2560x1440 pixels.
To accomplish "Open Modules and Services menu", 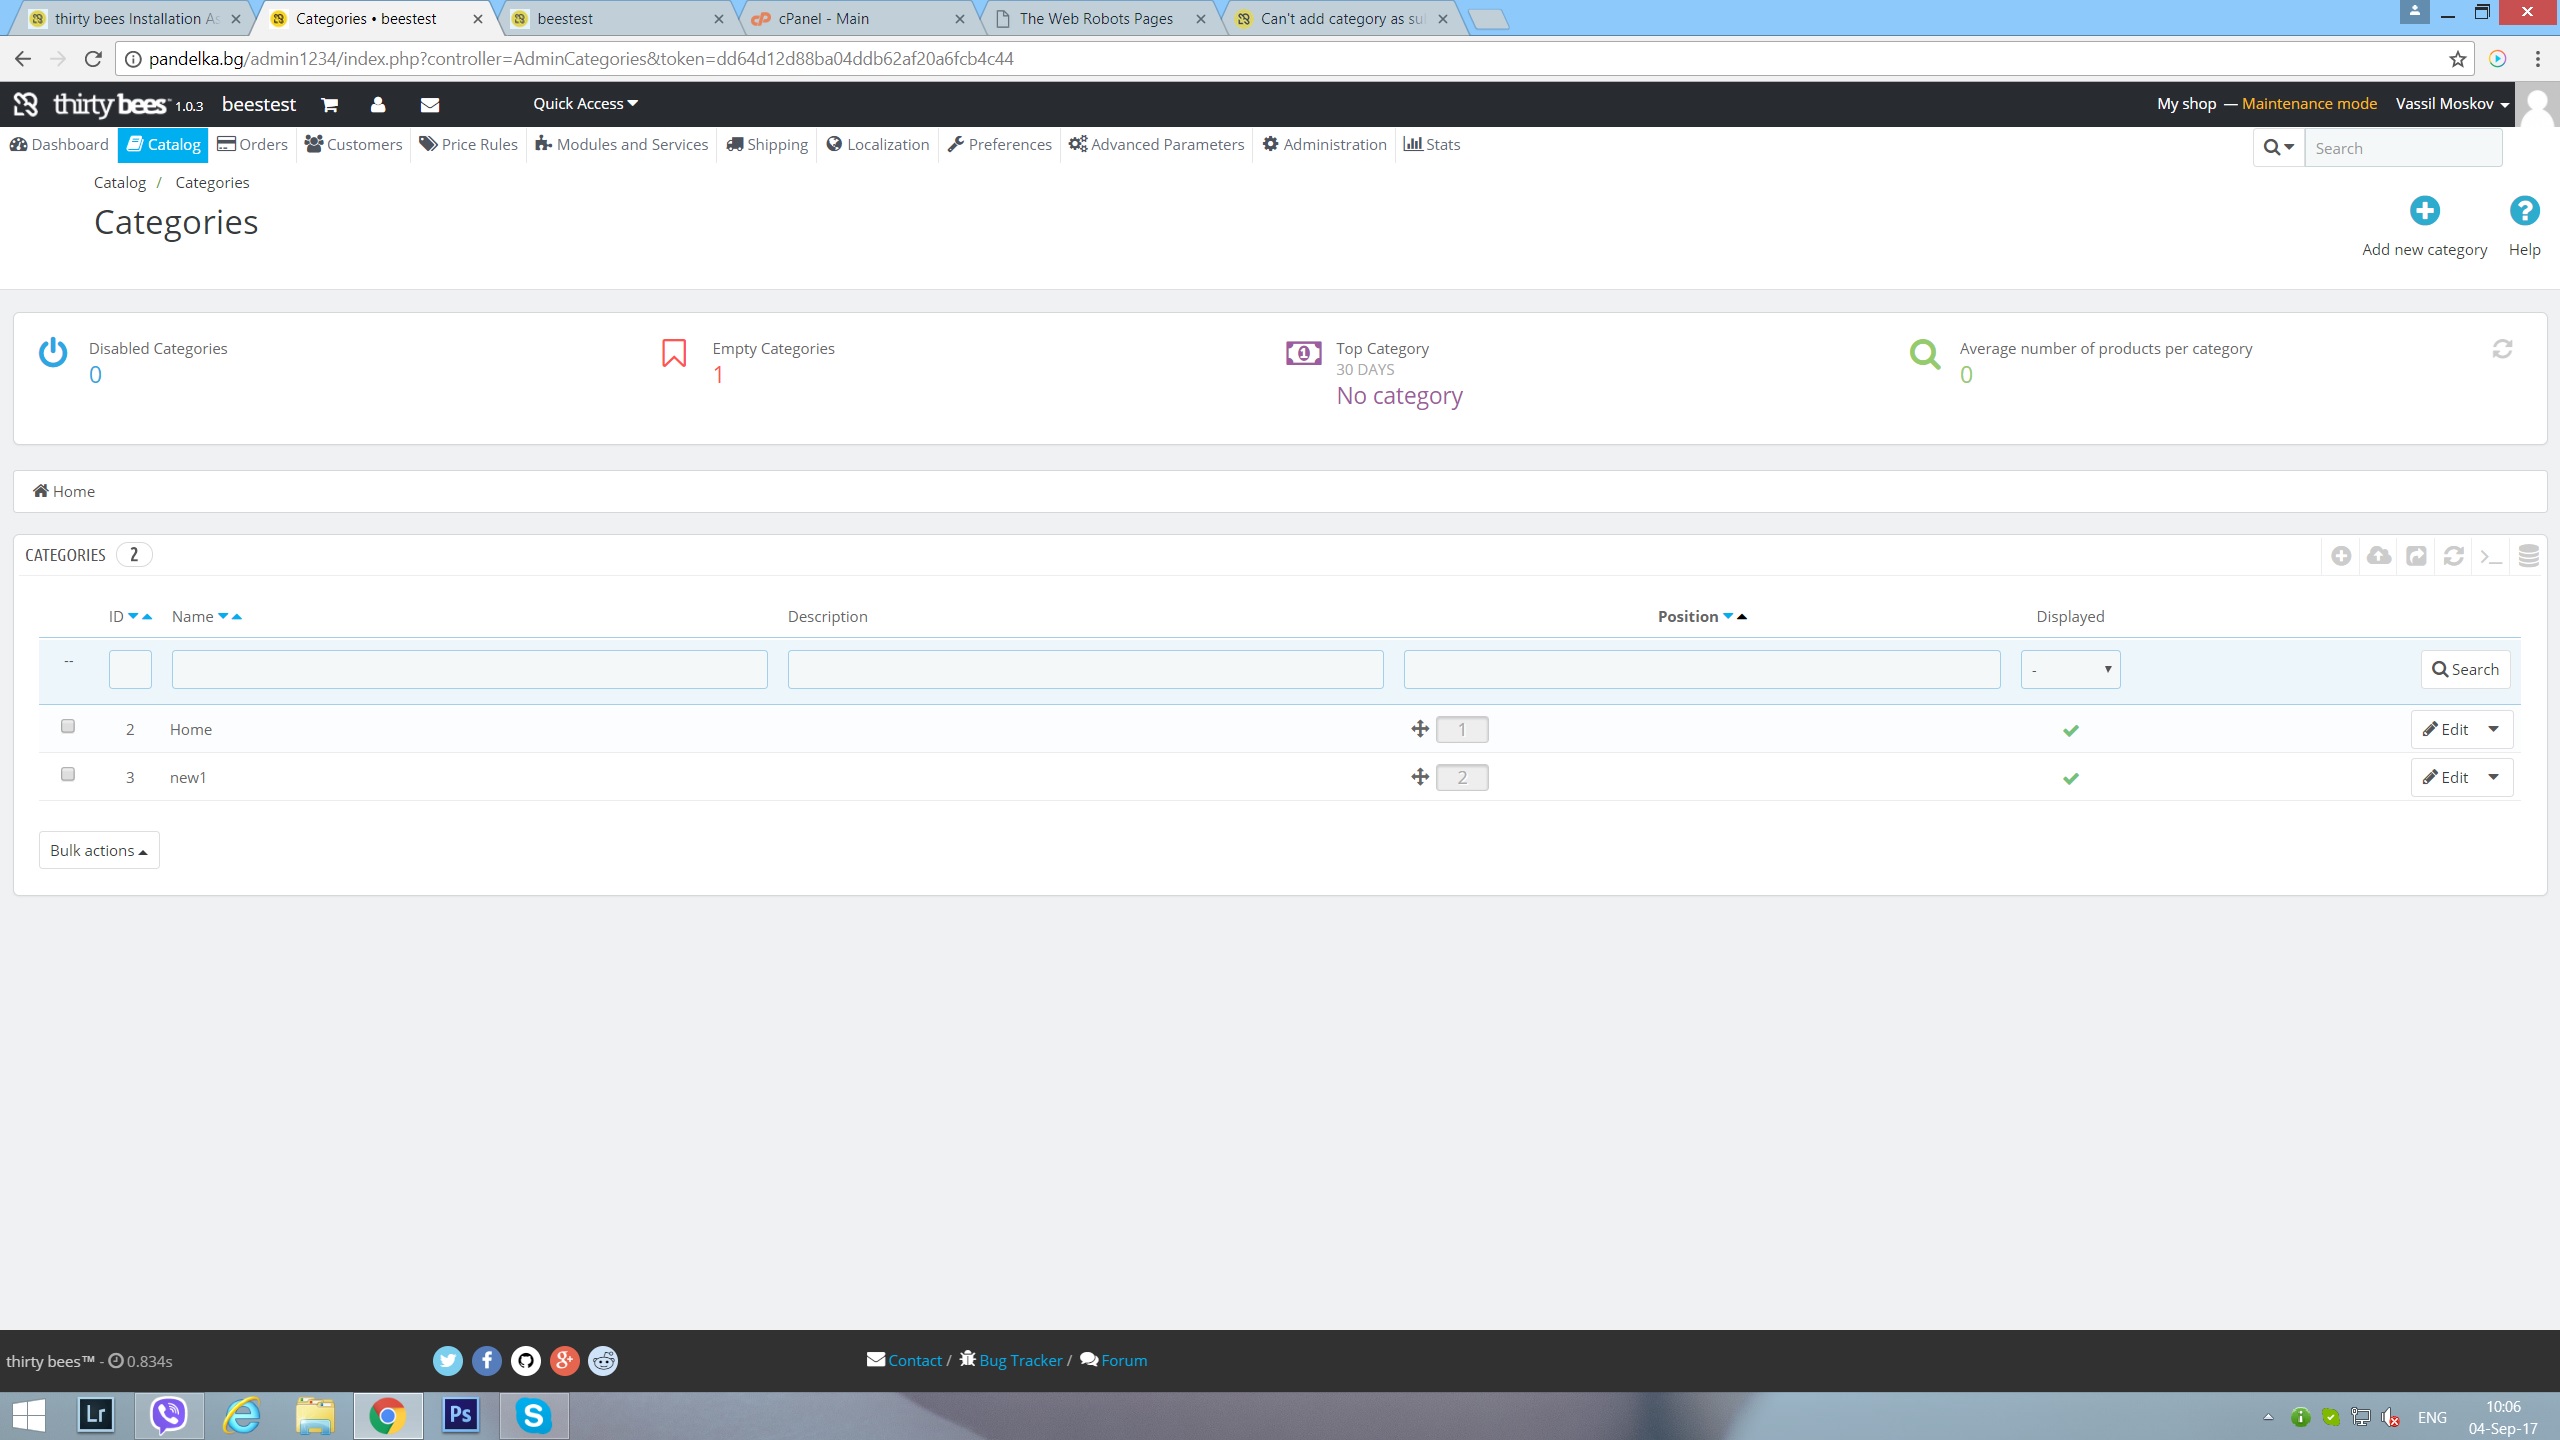I will coord(622,144).
